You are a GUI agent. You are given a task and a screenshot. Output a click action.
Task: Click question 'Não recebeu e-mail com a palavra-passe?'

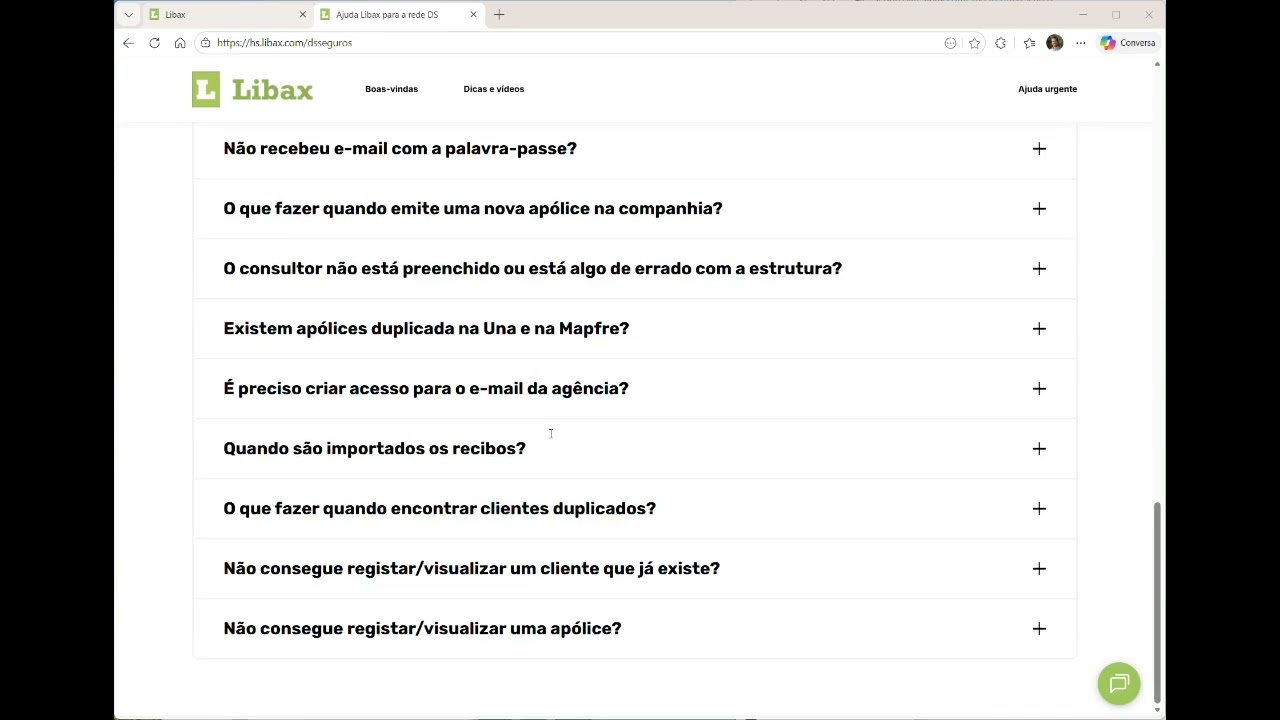coord(400,148)
